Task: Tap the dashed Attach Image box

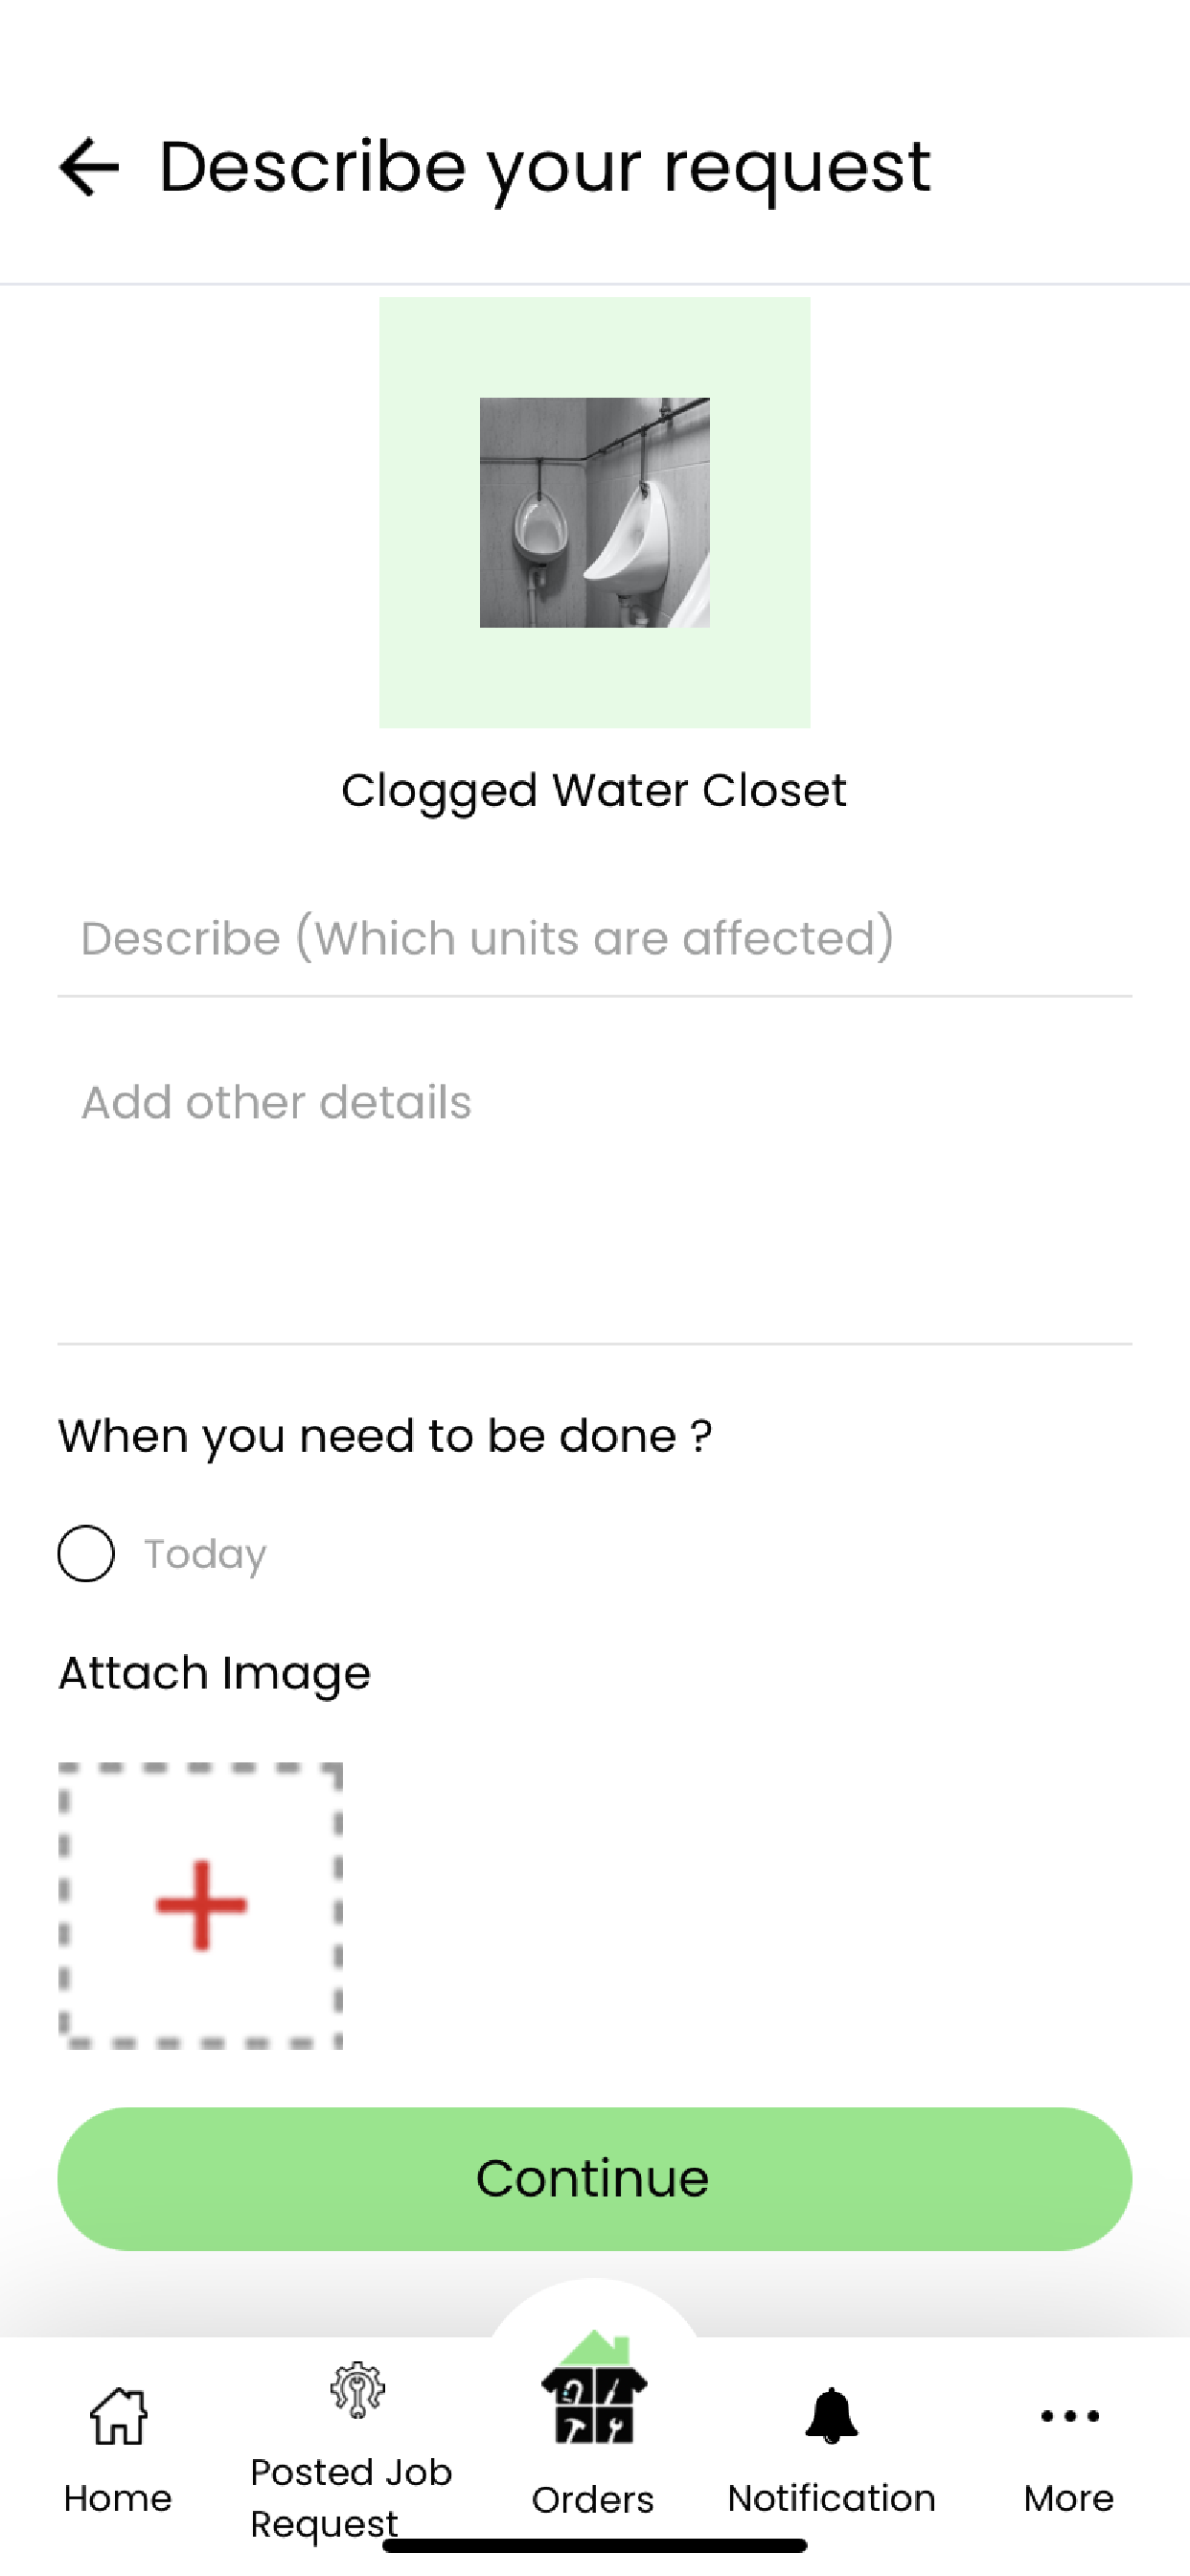Action: click(x=201, y=1905)
